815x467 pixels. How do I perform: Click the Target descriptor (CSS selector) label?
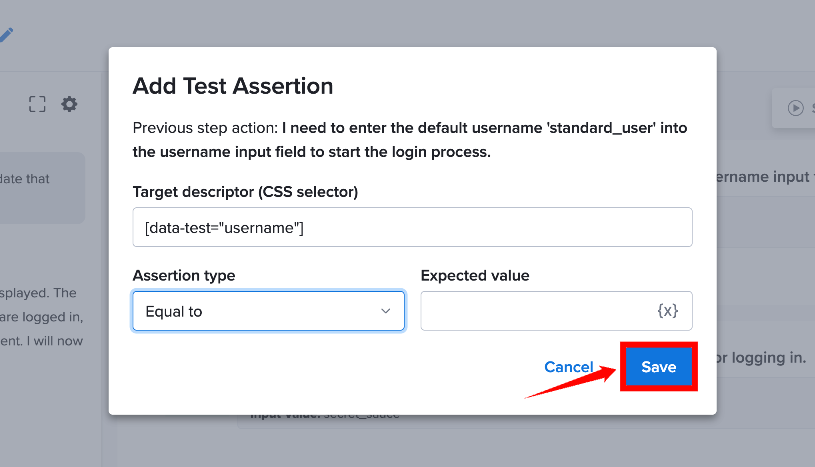coord(245,192)
